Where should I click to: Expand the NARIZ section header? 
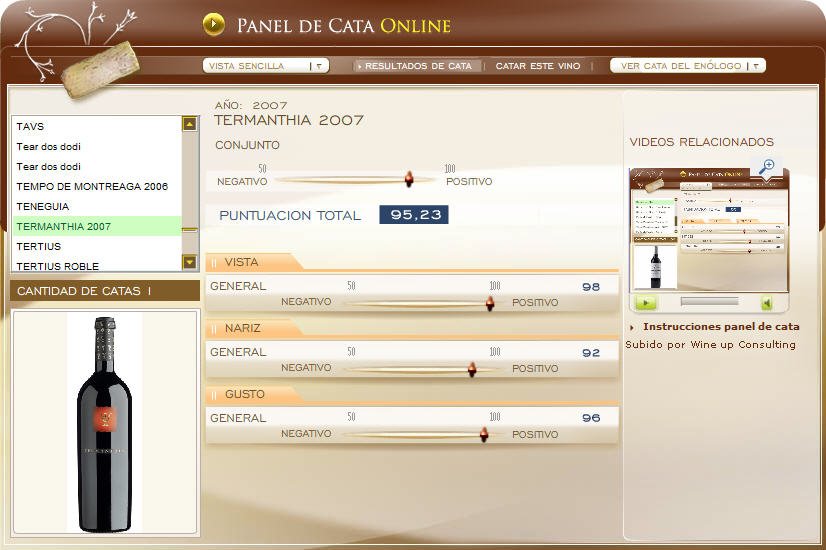click(253, 328)
